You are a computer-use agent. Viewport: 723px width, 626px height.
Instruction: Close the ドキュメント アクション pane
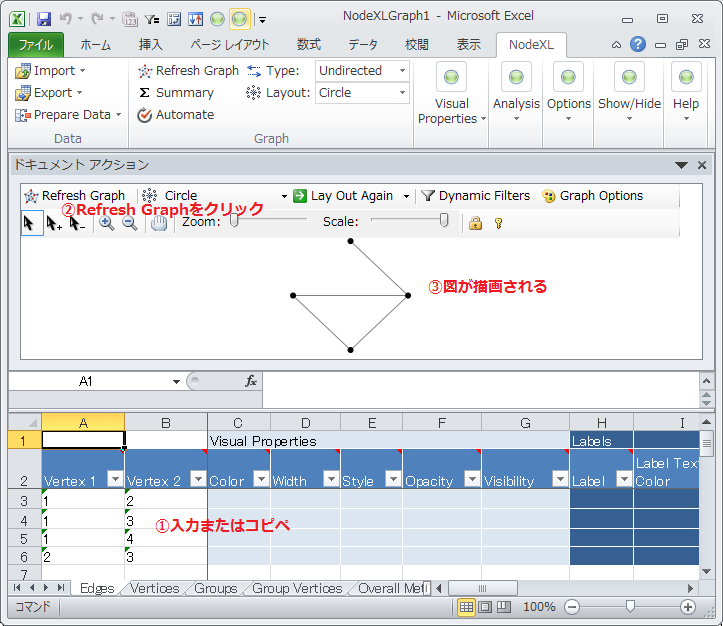point(702,165)
